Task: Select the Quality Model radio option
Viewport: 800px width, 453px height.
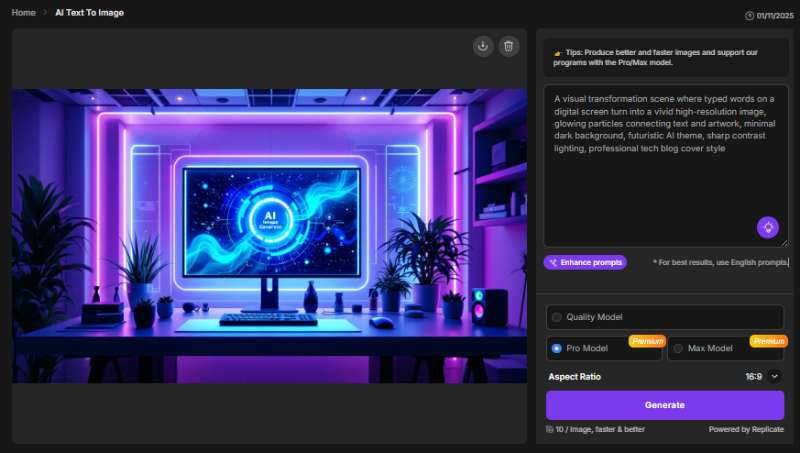Action: click(557, 317)
